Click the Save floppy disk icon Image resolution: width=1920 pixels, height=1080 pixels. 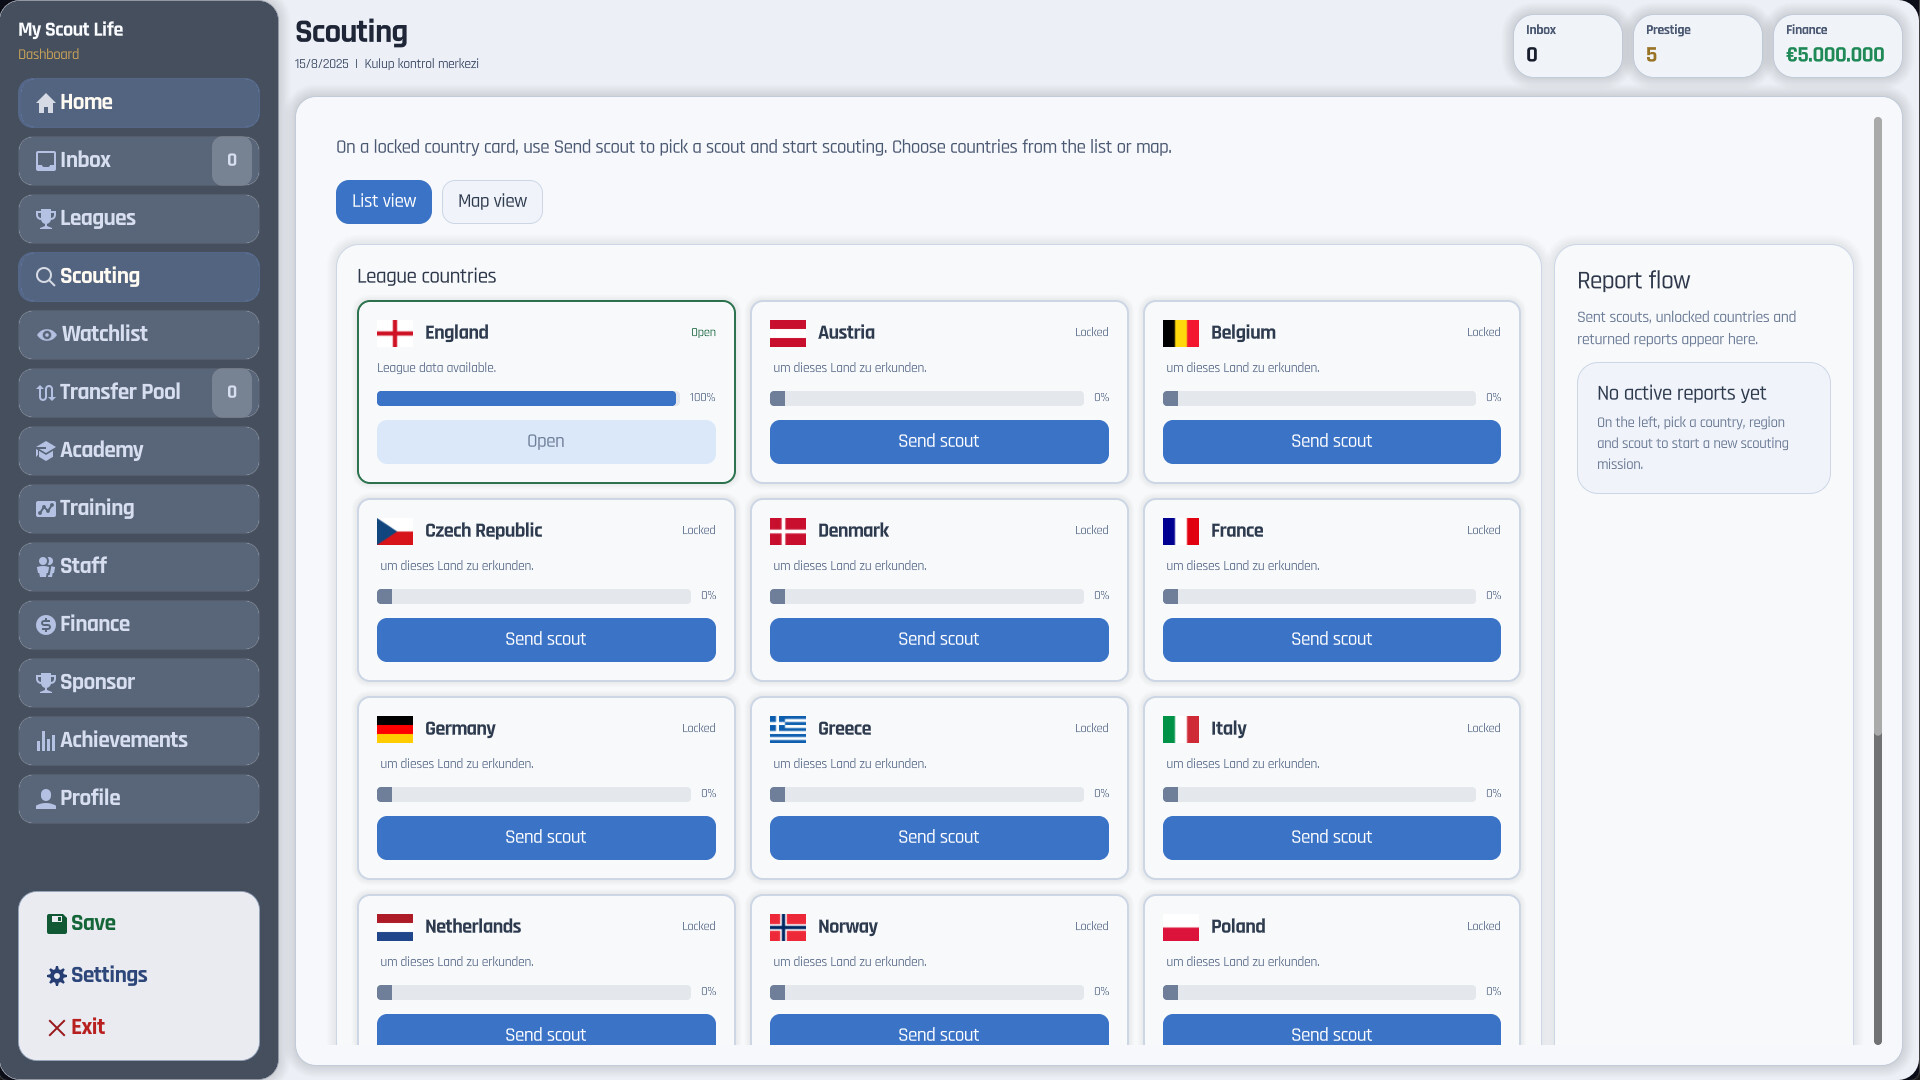[x=57, y=924]
